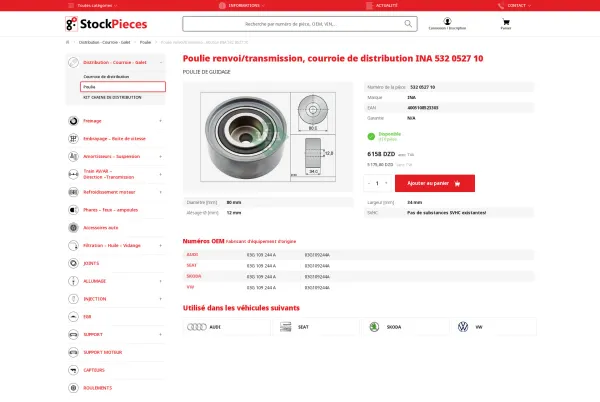Viewport: 600px width, 402px height.
Task: Open the ACTUALITÉ menu item
Action: [382, 6]
